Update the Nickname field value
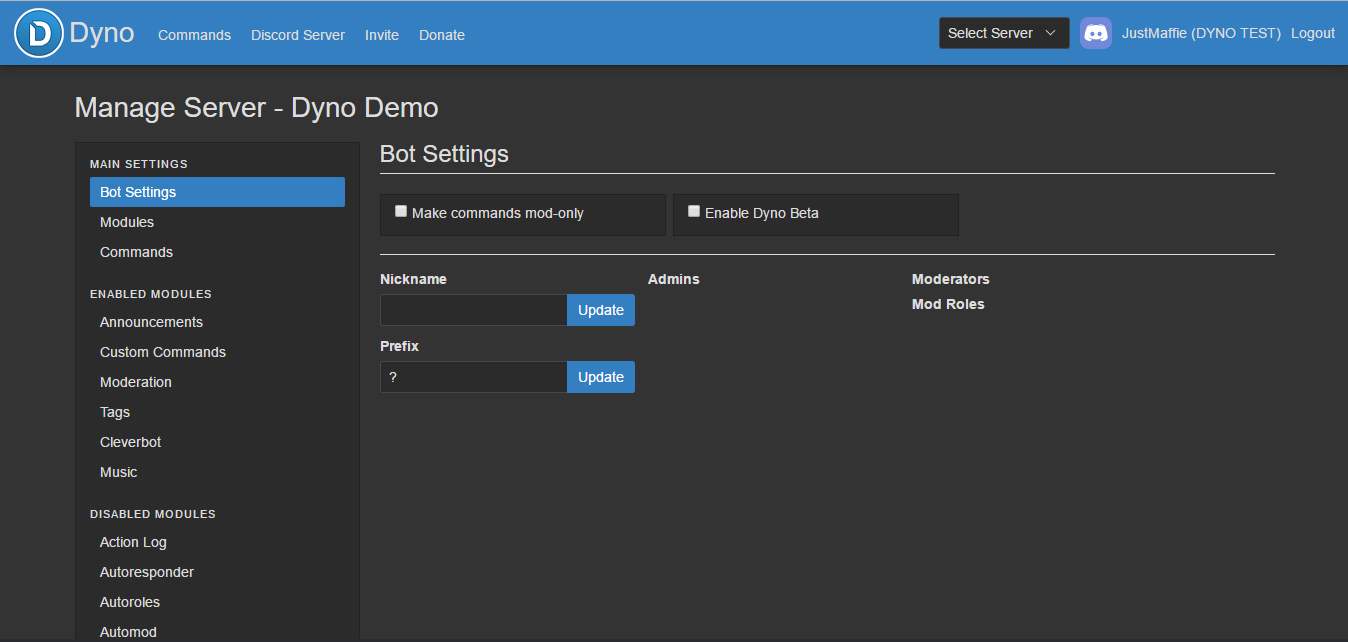 tap(601, 310)
